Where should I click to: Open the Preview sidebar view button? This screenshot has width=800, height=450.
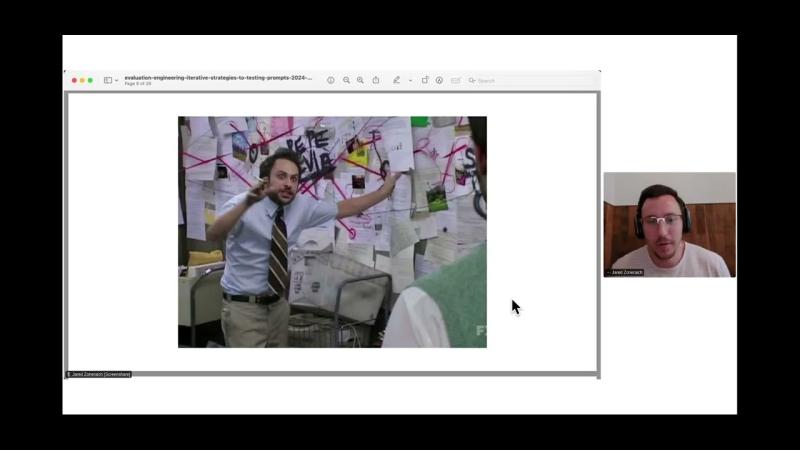108,81
